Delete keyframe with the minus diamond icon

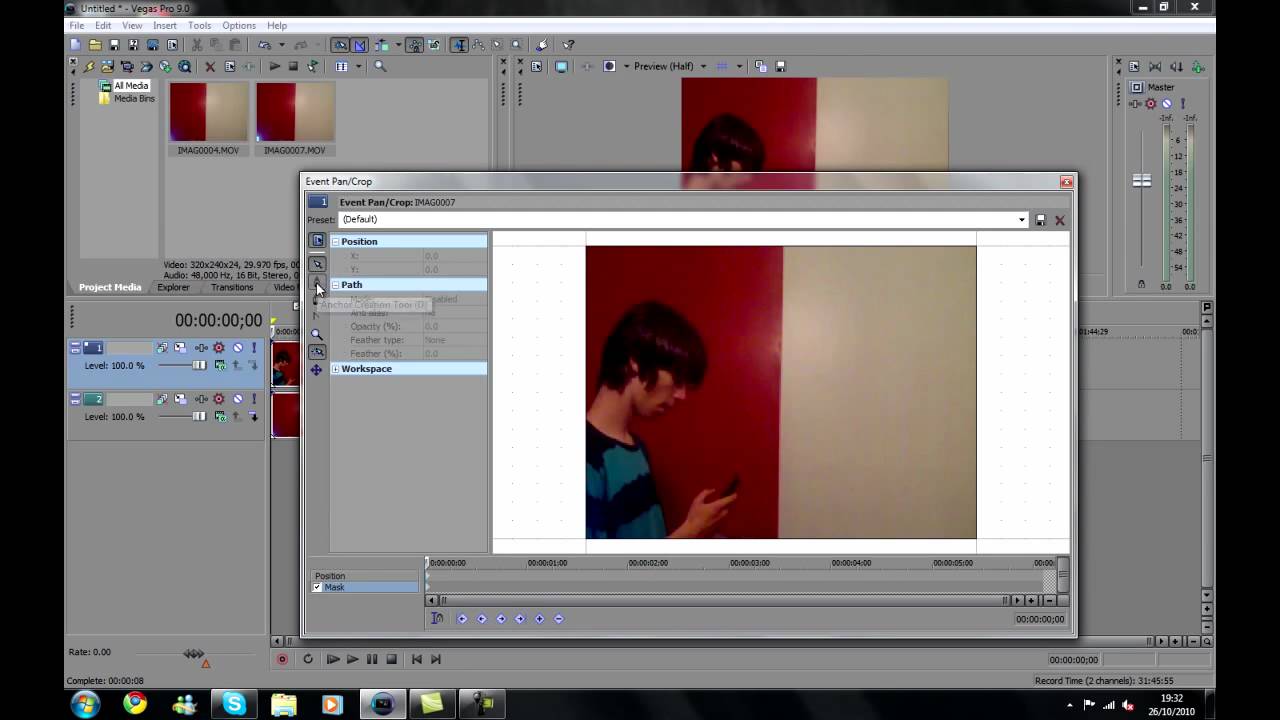[x=558, y=619]
